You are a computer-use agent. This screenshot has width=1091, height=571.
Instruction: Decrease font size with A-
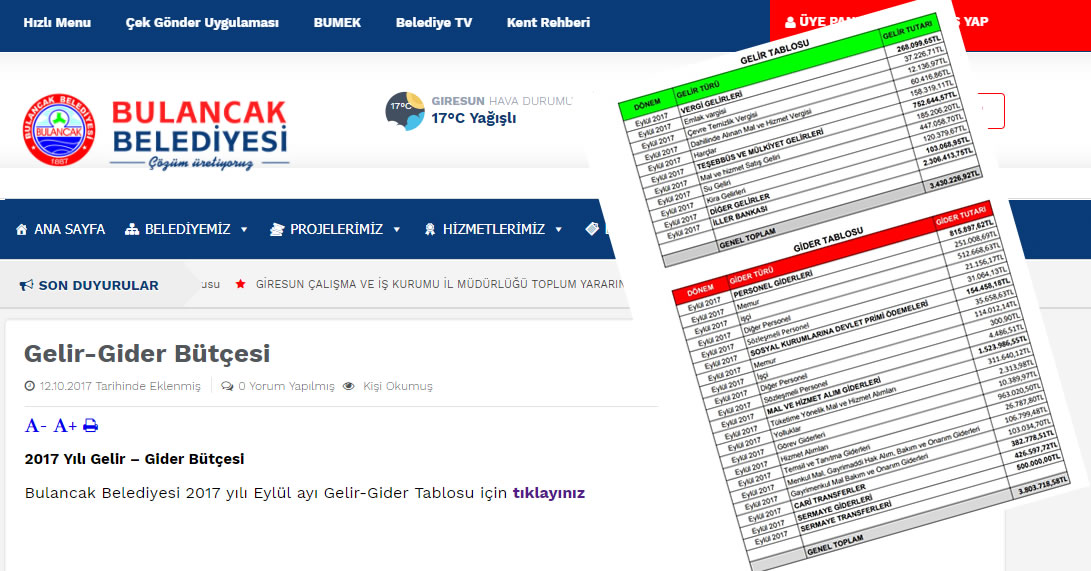tap(35, 426)
